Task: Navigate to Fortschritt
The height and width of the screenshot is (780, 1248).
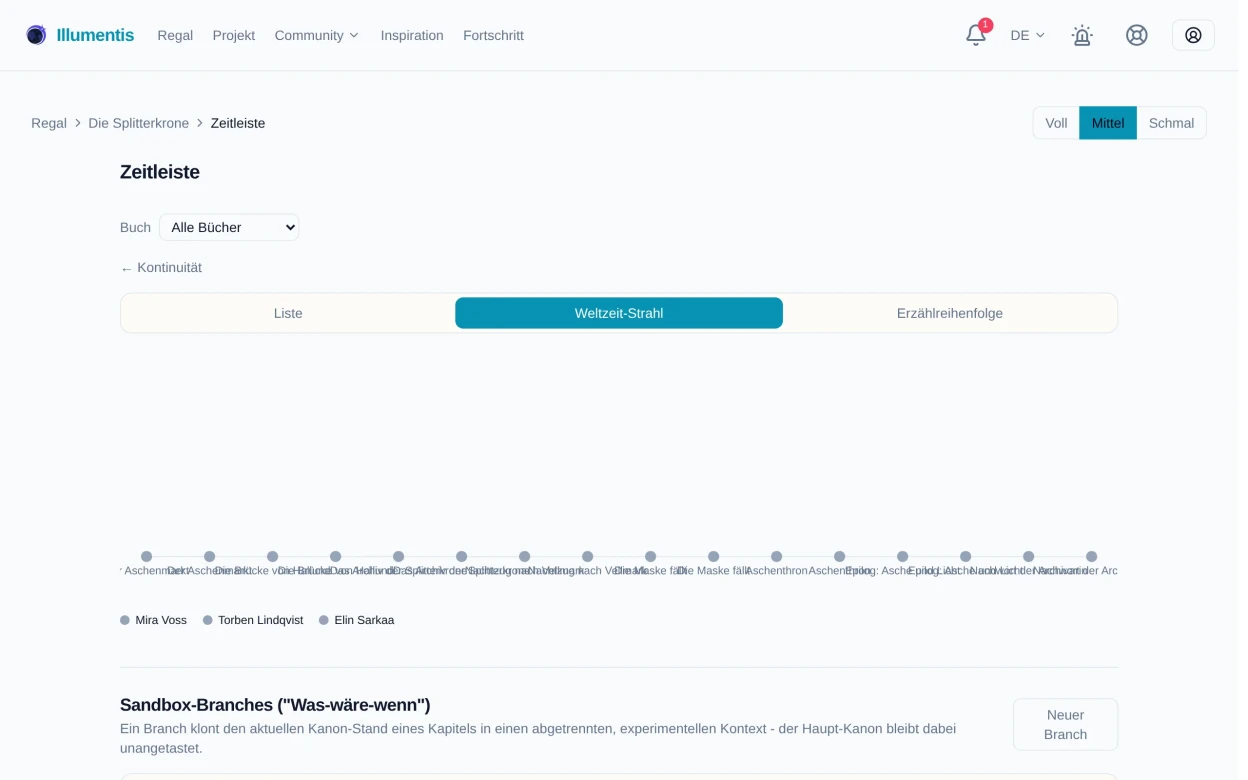Action: click(493, 35)
